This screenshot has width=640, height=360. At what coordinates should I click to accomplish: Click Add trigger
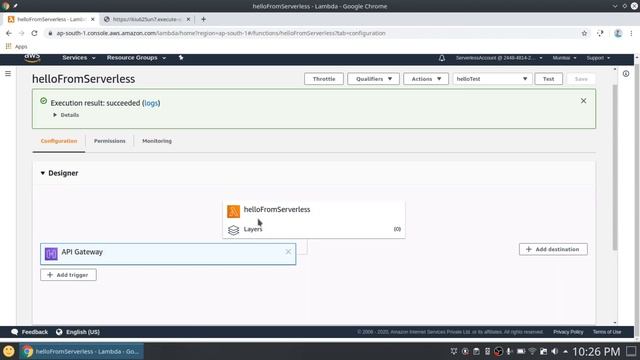click(68, 275)
